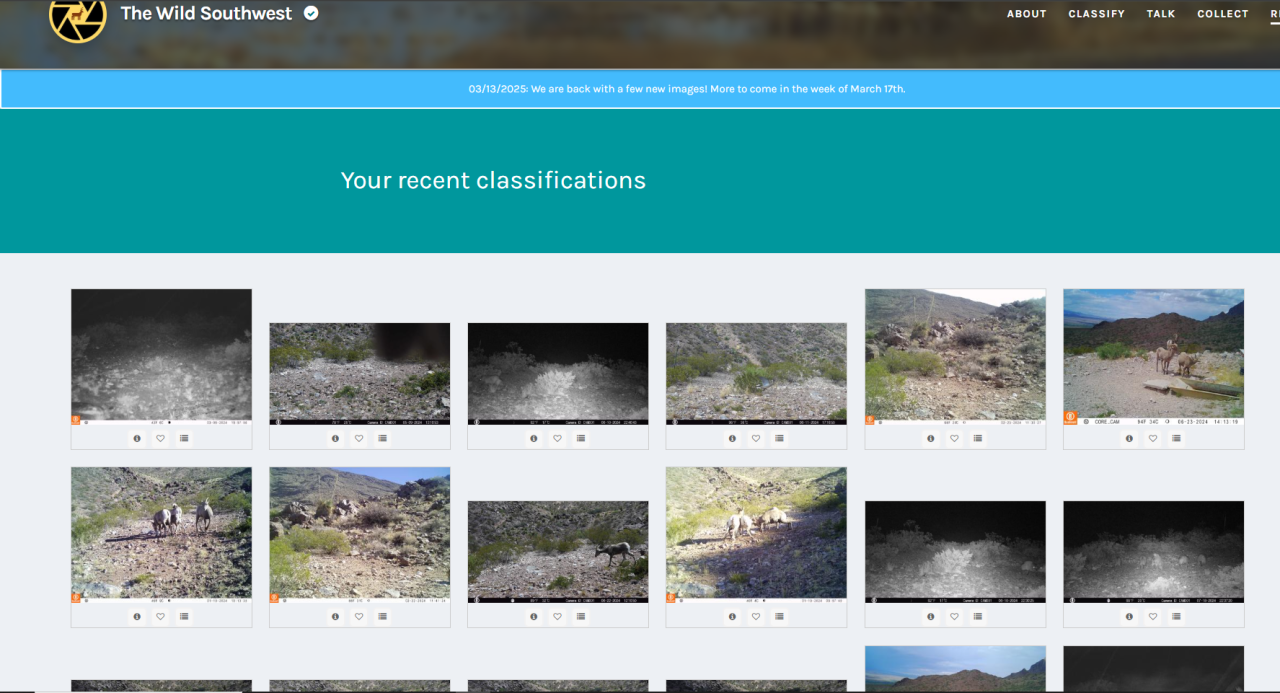
Task: Open The Wild Southwest project home link
Action: [206, 13]
